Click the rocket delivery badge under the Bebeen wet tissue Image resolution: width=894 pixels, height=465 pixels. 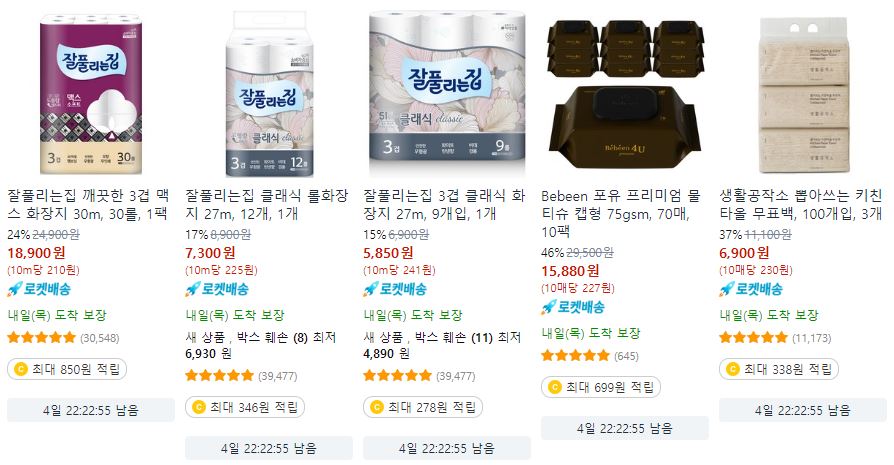[x=573, y=308]
